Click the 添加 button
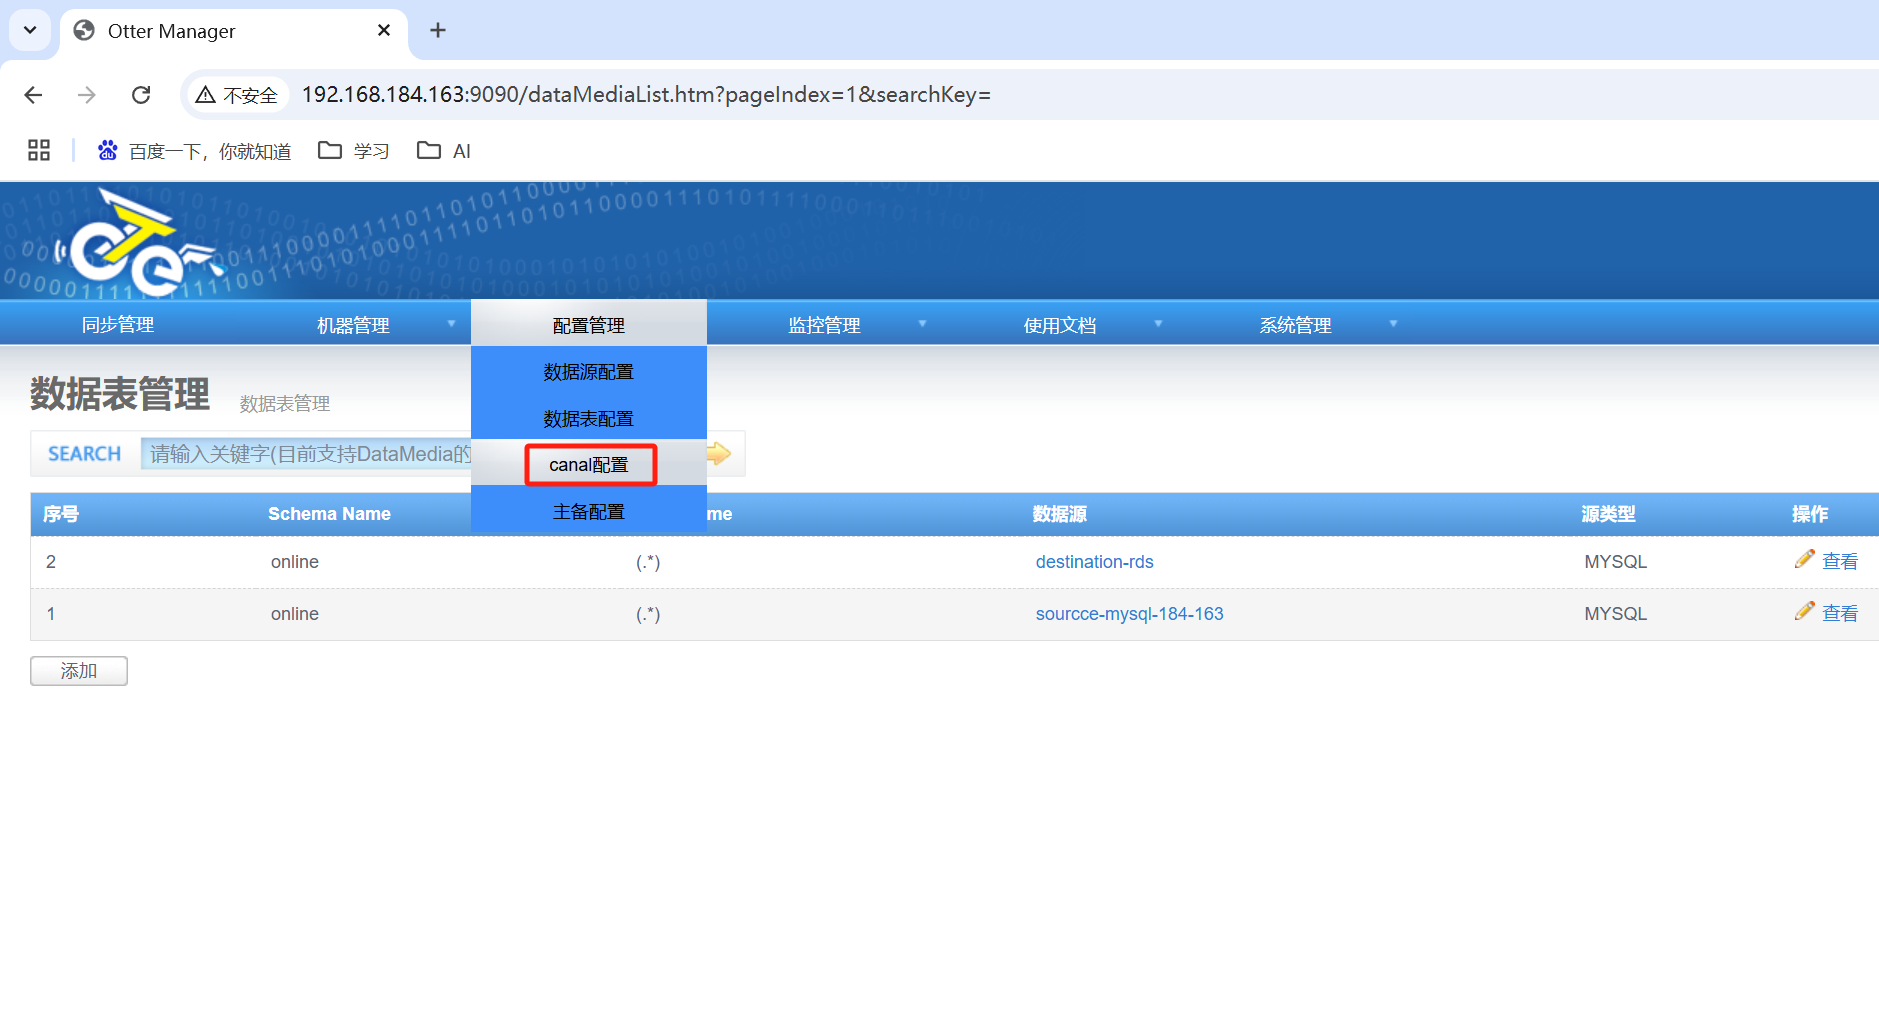Image resolution: width=1879 pixels, height=1009 pixels. click(79, 671)
